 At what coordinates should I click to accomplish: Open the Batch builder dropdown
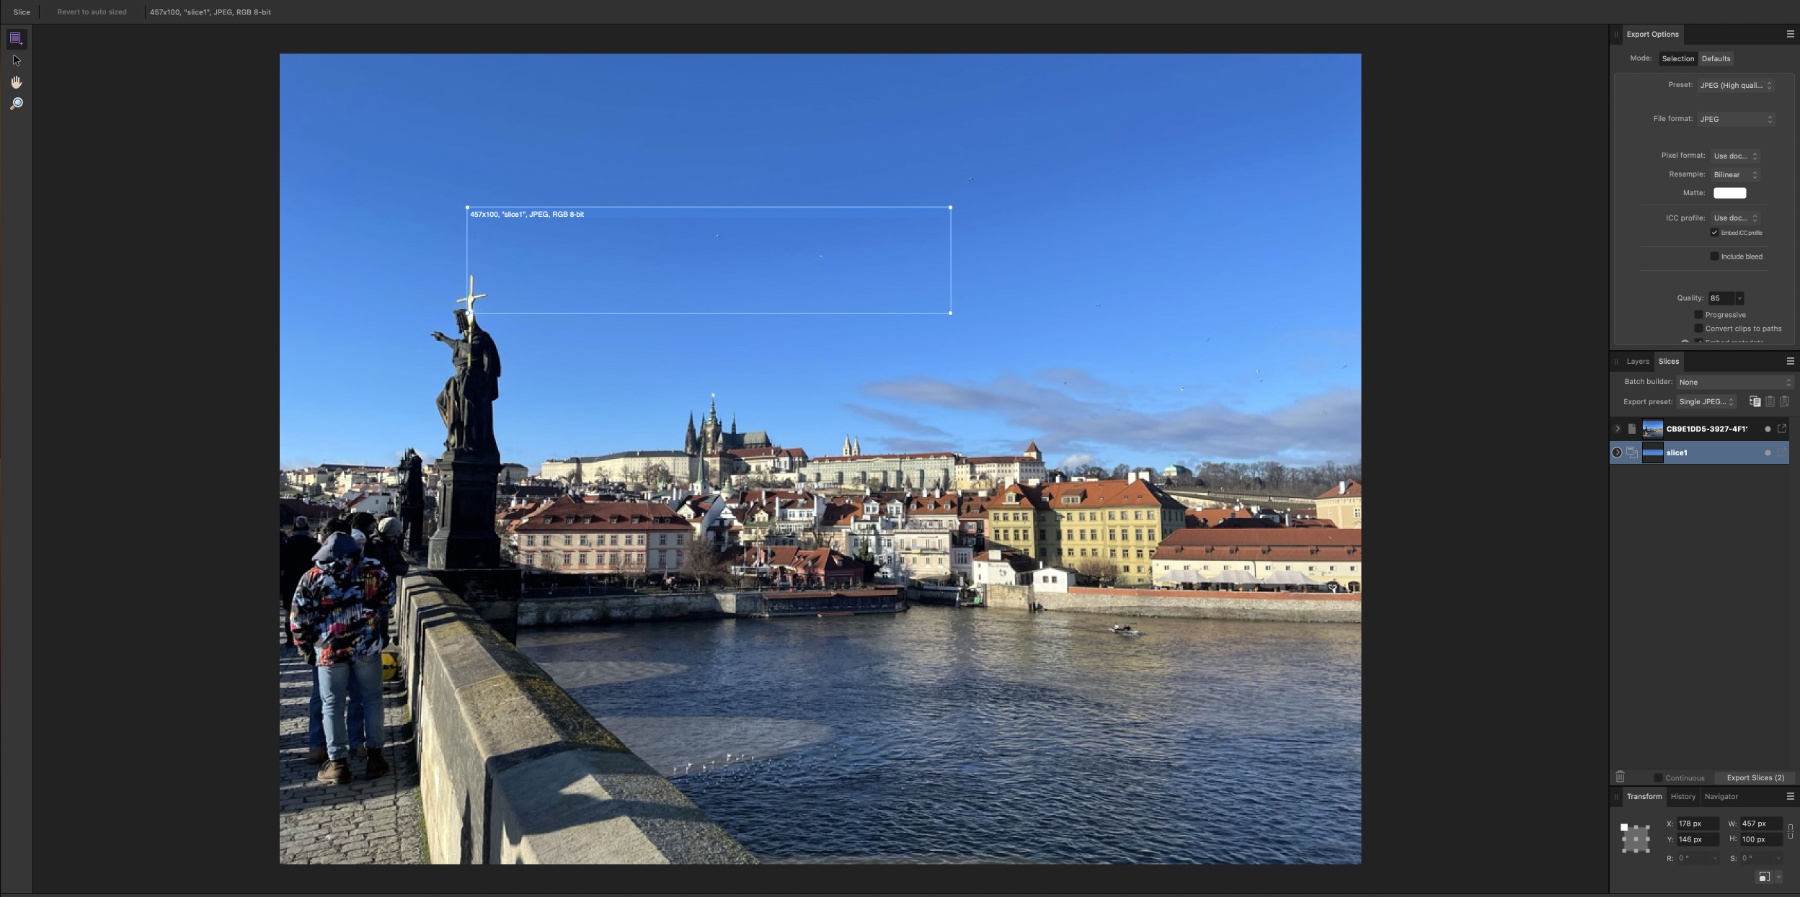(x=1735, y=382)
